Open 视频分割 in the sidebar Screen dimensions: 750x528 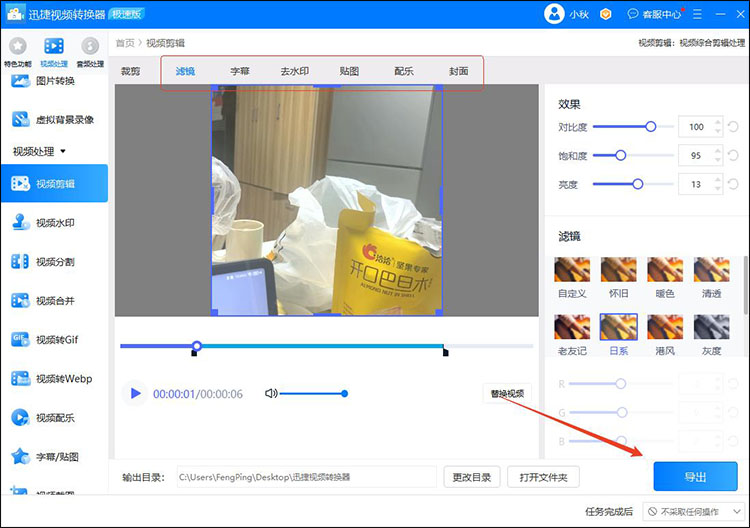tap(54, 262)
